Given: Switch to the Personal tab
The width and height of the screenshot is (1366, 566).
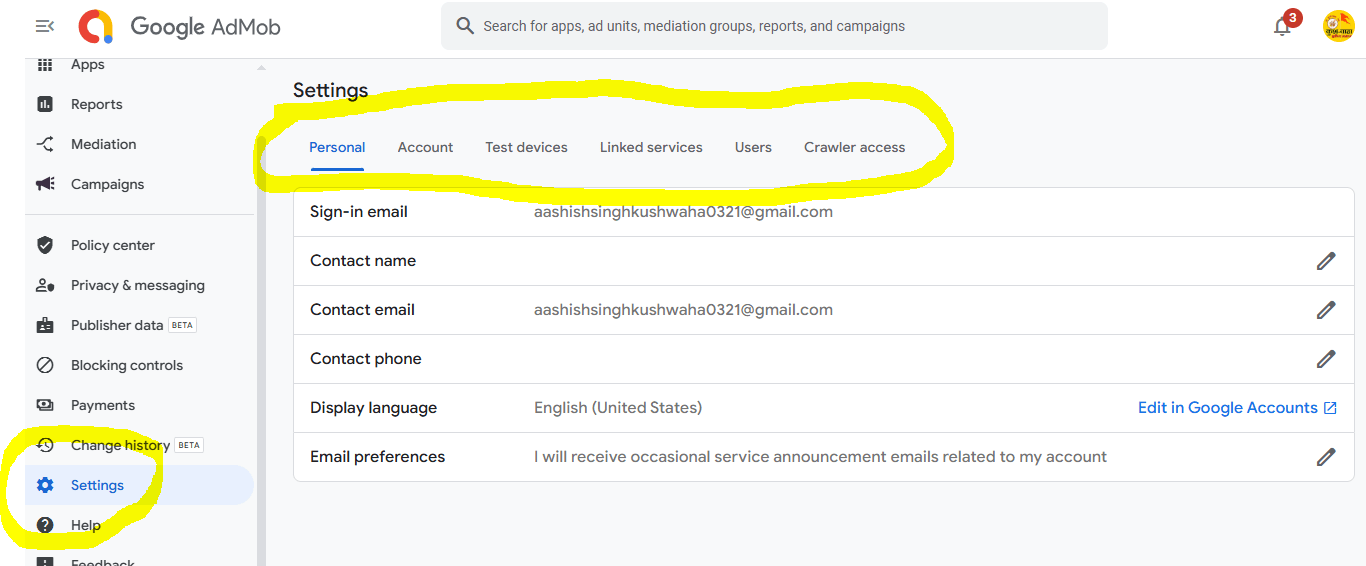Looking at the screenshot, I should click(x=337, y=147).
